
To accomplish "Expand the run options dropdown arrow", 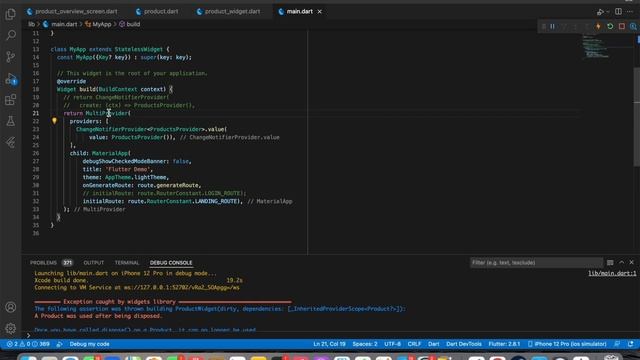I will (x=607, y=12).
